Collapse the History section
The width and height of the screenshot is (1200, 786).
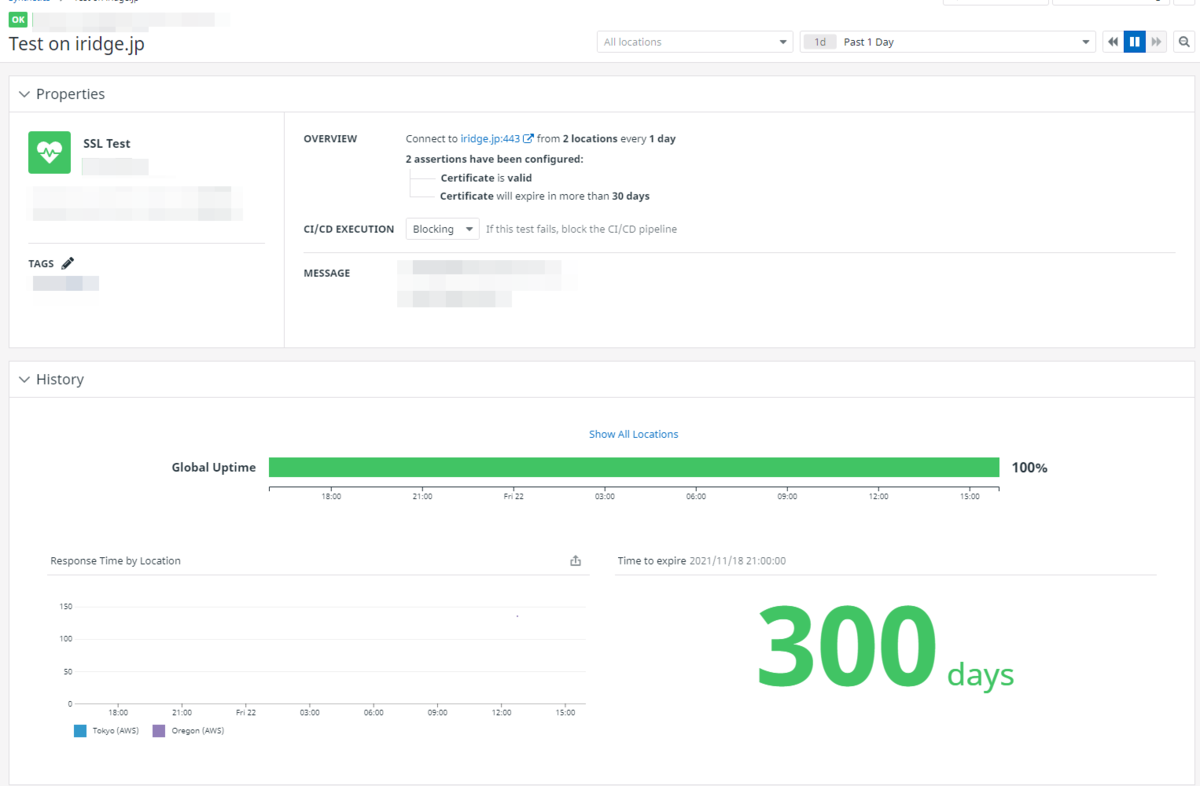[25, 380]
